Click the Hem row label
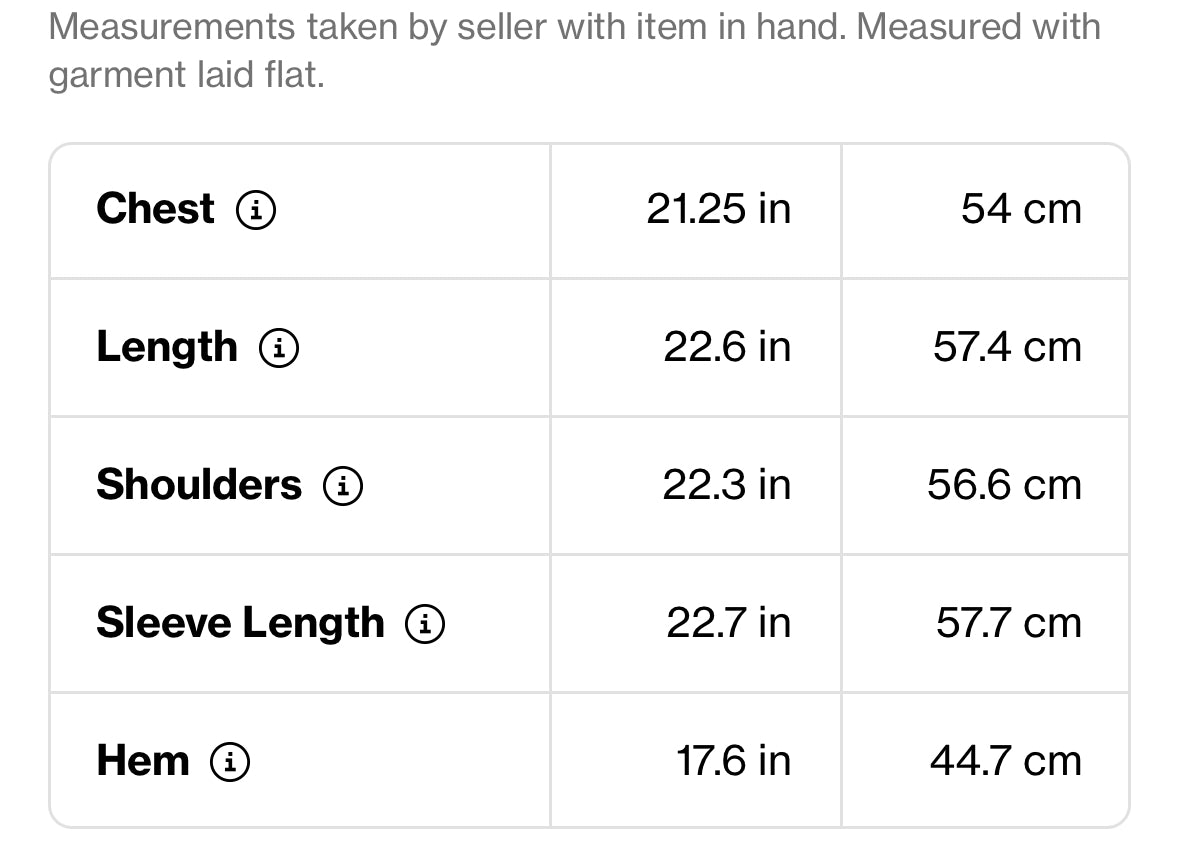The image size is (1179, 861). [x=142, y=761]
